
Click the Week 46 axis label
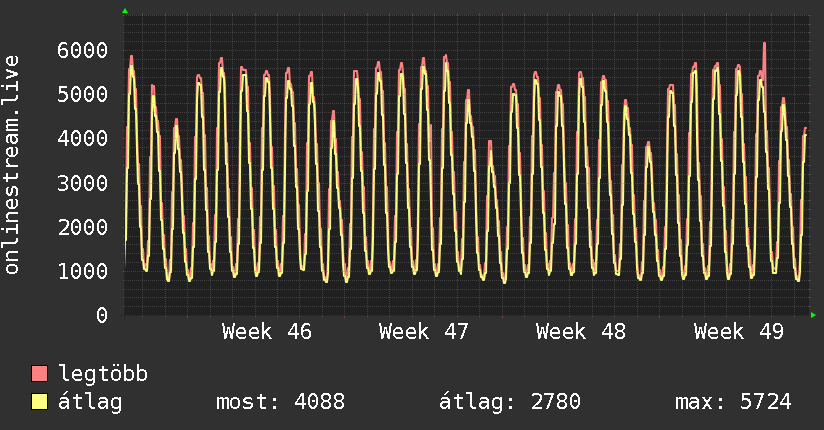[266, 332]
